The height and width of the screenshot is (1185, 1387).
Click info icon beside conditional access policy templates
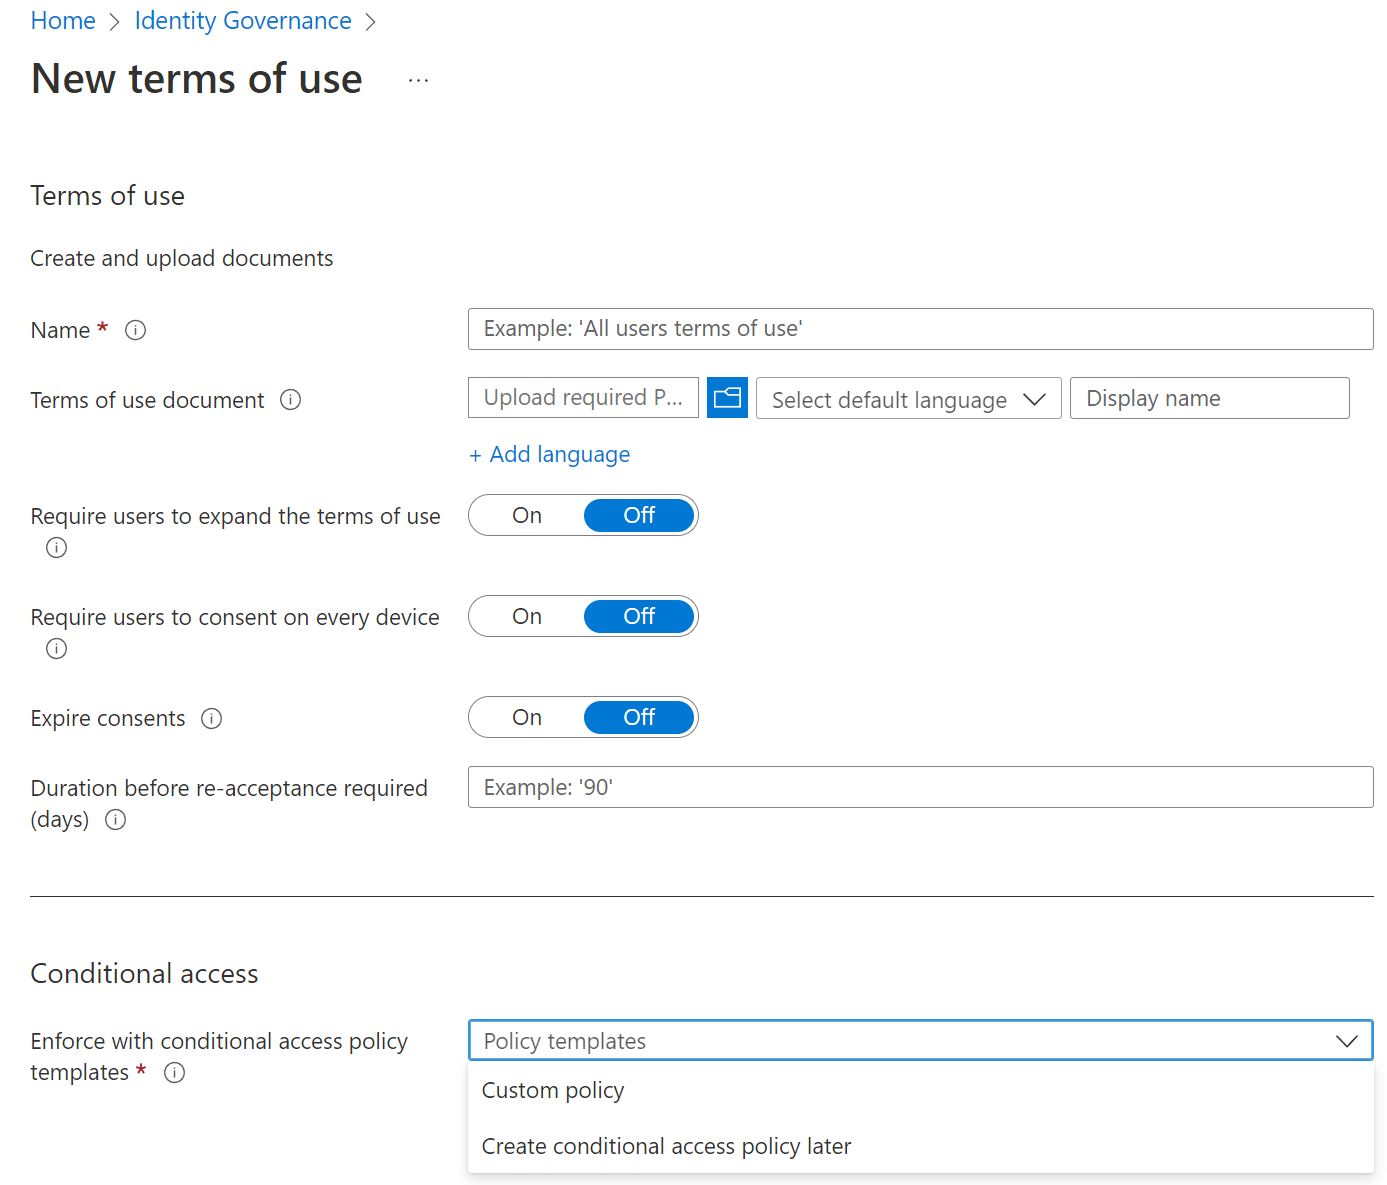pyautogui.click(x=174, y=1072)
